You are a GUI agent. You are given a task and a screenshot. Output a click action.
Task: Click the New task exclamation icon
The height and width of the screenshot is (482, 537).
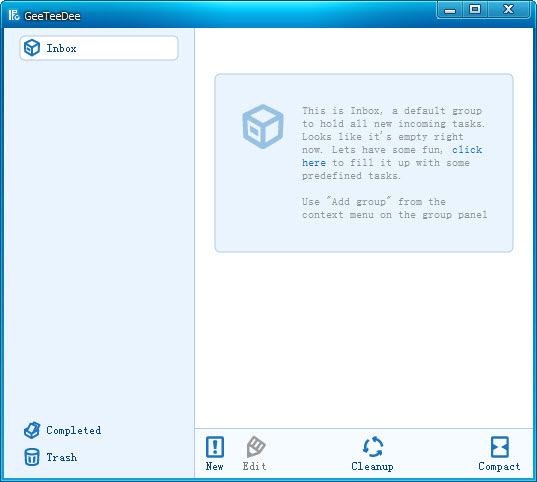click(215, 447)
